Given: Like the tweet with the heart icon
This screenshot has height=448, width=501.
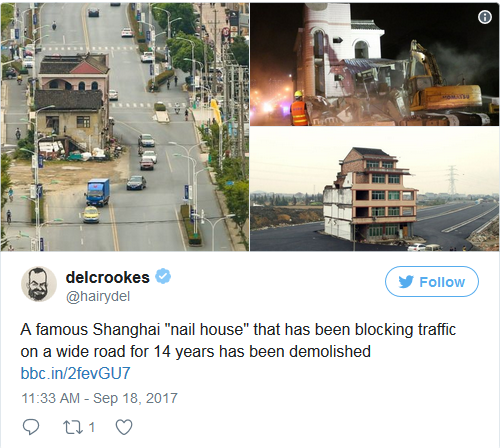Looking at the screenshot, I should (x=124, y=427).
